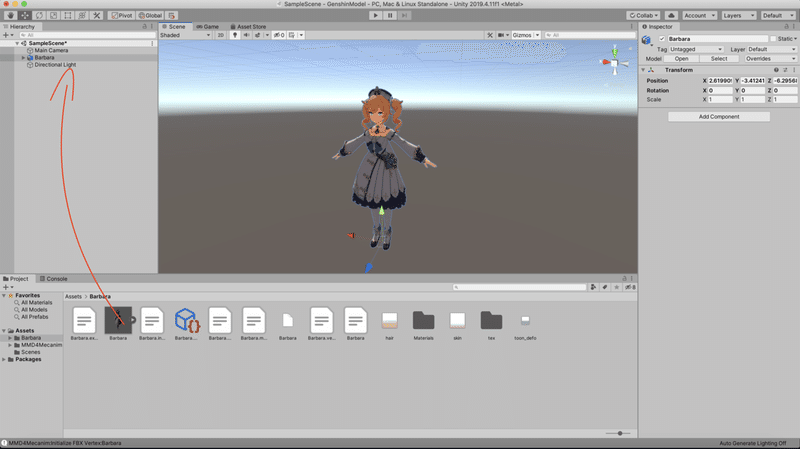Toggle grid snapping icon next to Global
The height and width of the screenshot is (449, 800).
[x=171, y=15]
